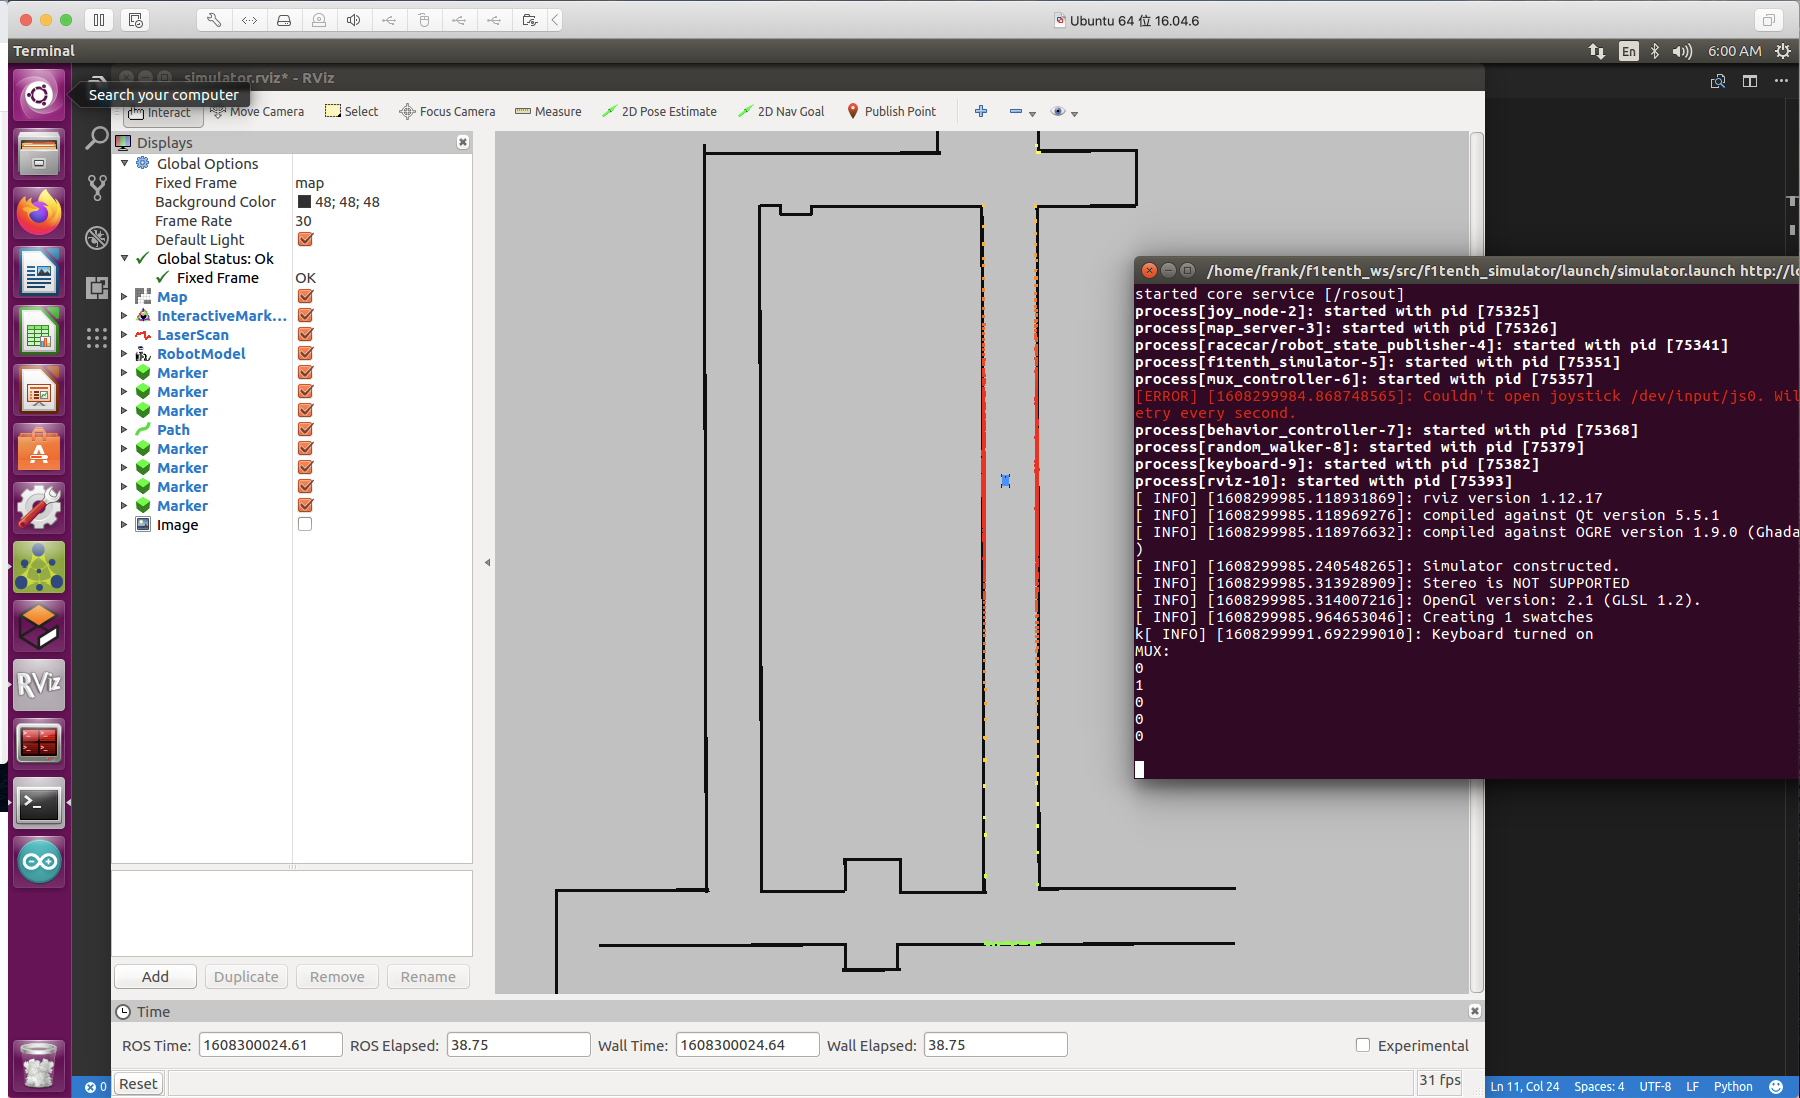Click UTF-8 encoding in the status bar
1800x1098 pixels.
1655,1087
